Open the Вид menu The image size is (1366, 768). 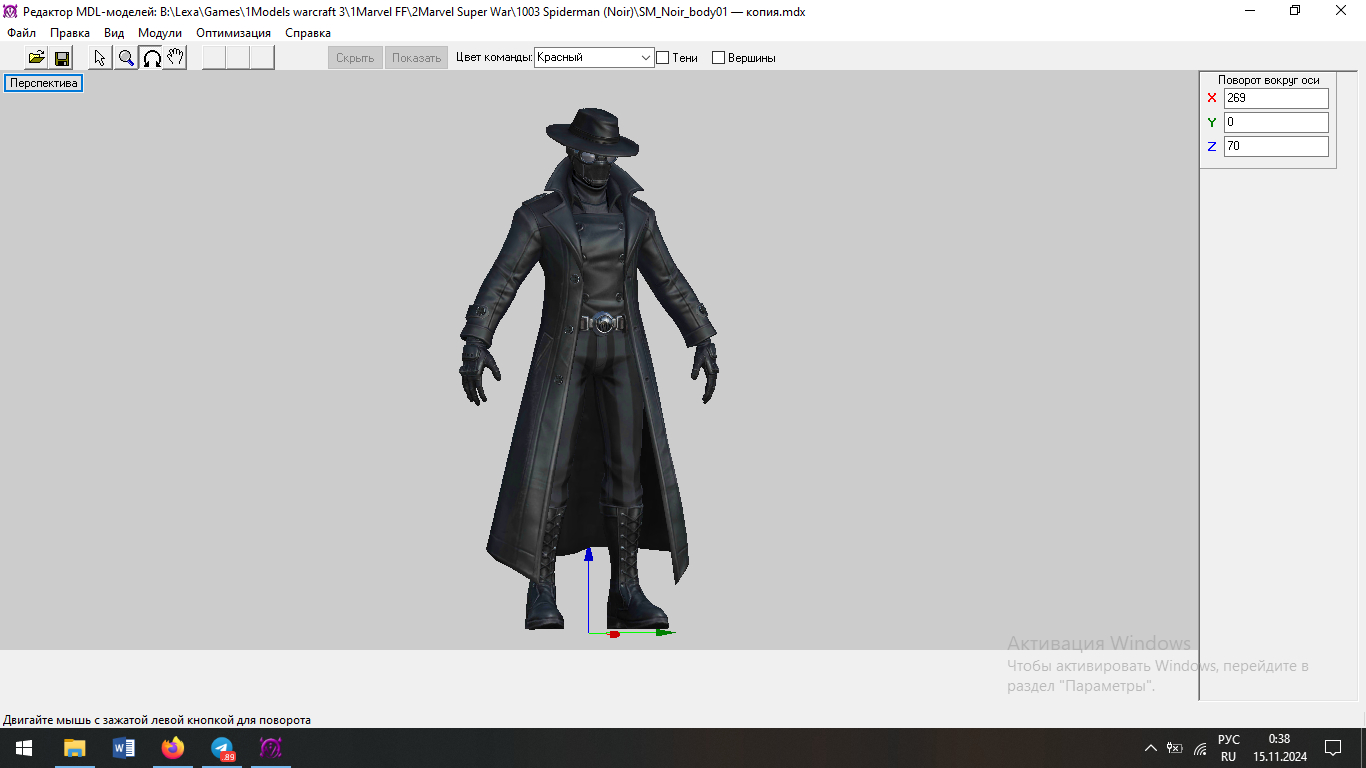coord(114,33)
